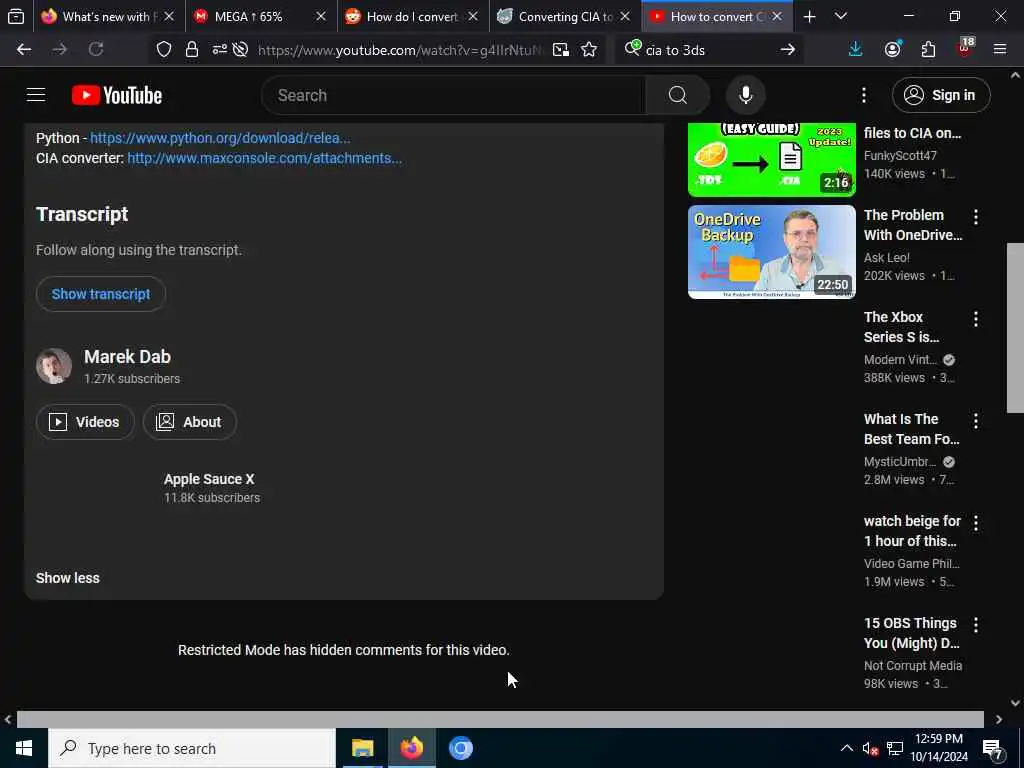Click the YouTube search magnifier button
Screen dimensions: 1024x768
[677, 95]
